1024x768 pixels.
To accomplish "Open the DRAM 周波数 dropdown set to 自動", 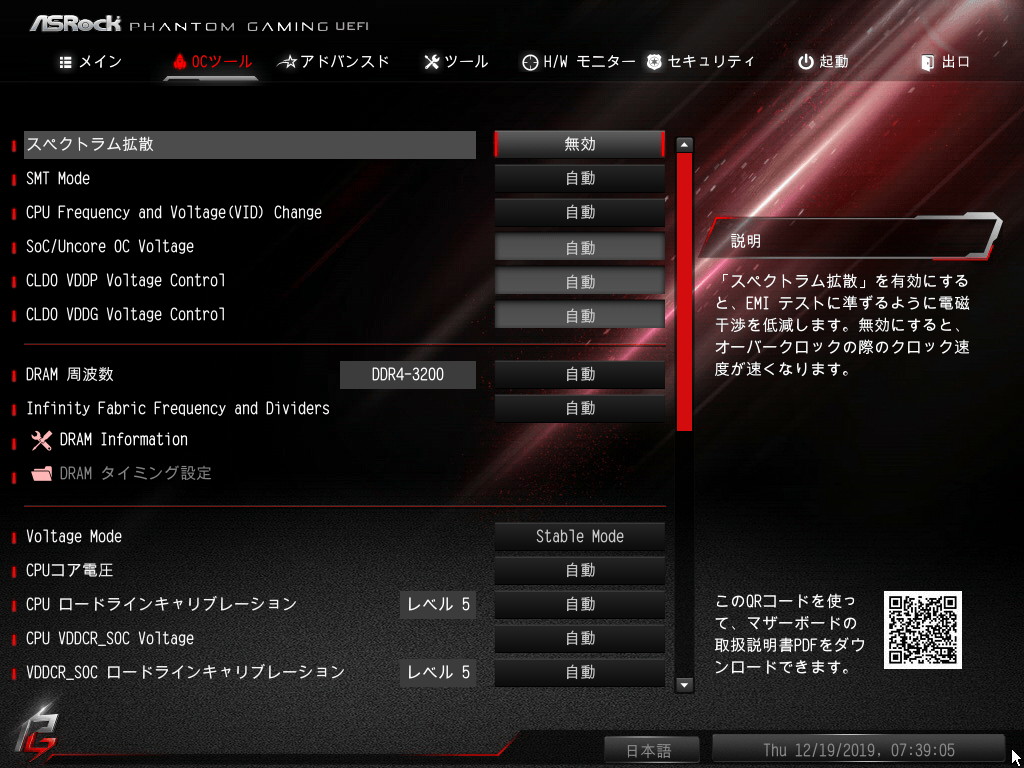I will [x=580, y=375].
